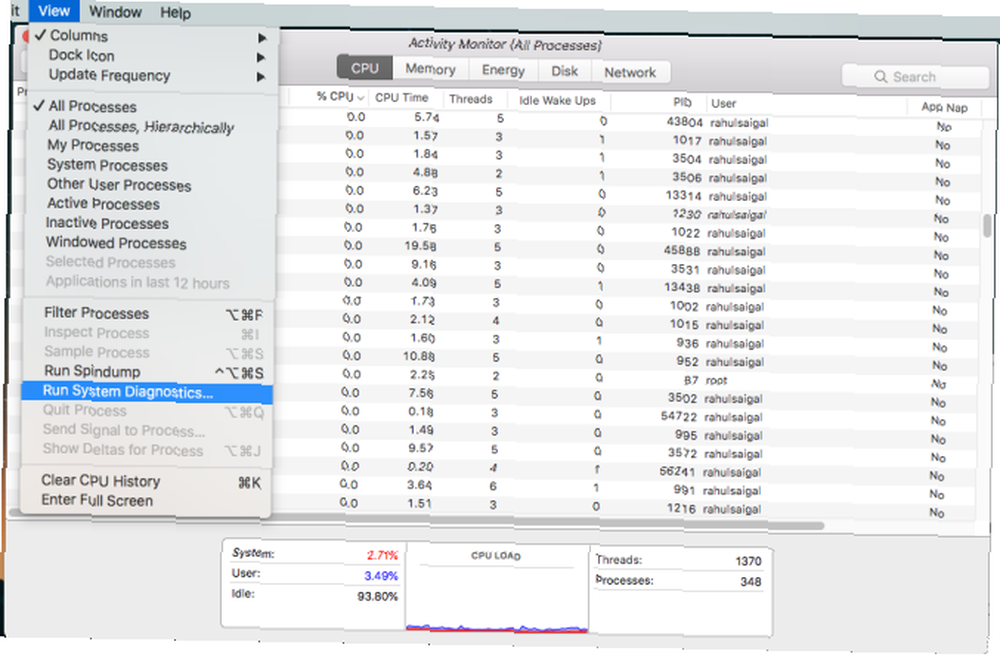Viewport: 1000px width, 657px height.
Task: Click User percentage 3.49%
Action: pos(381,576)
